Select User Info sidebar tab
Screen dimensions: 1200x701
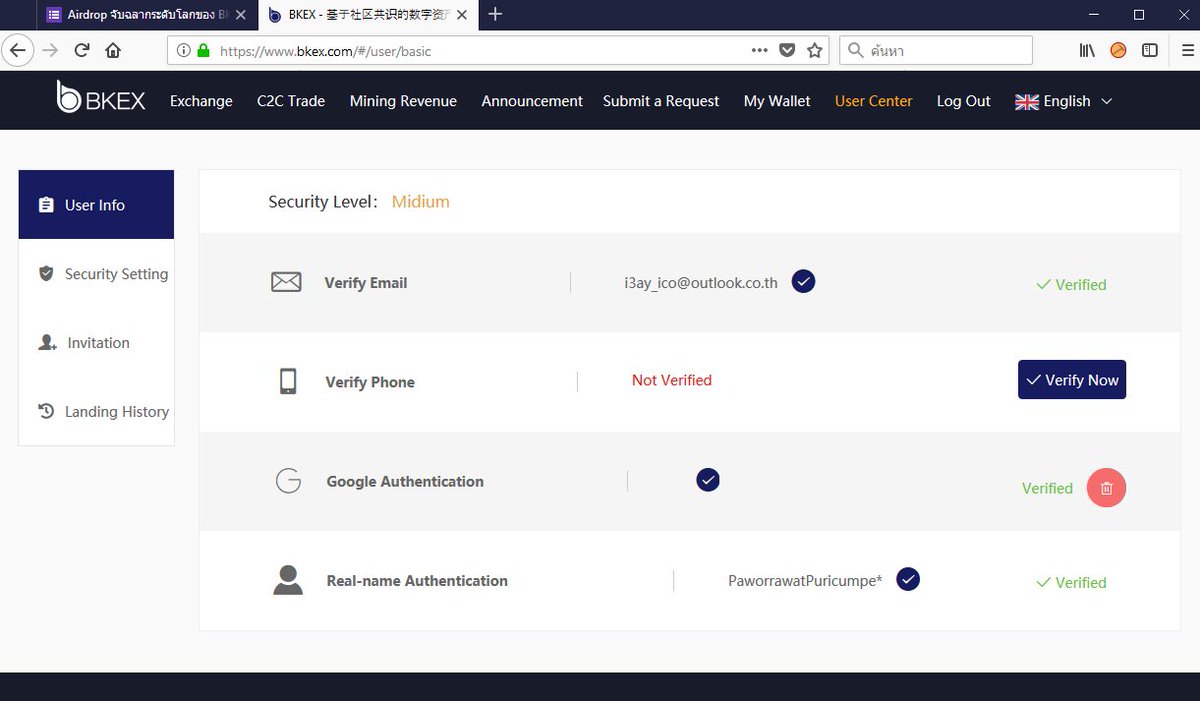tap(96, 205)
